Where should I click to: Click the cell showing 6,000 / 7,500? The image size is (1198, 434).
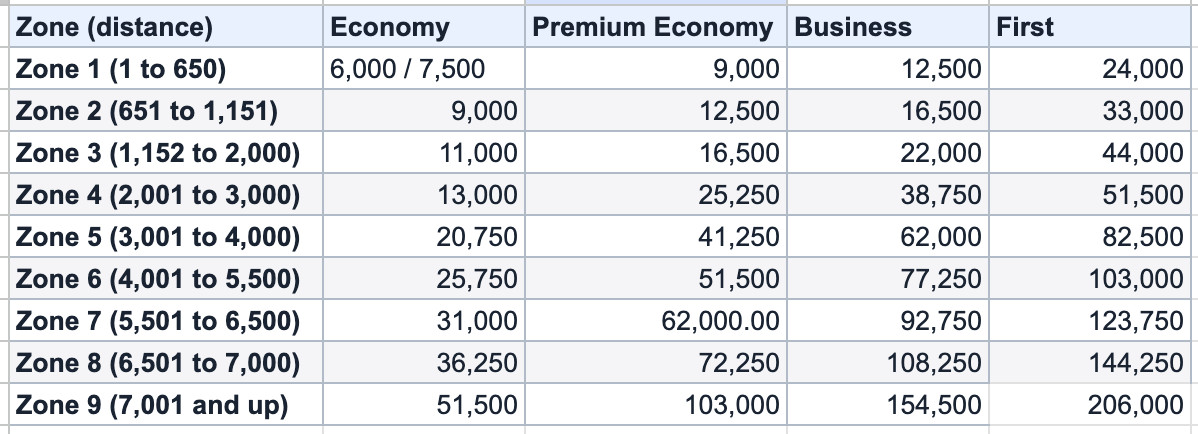[424, 68]
